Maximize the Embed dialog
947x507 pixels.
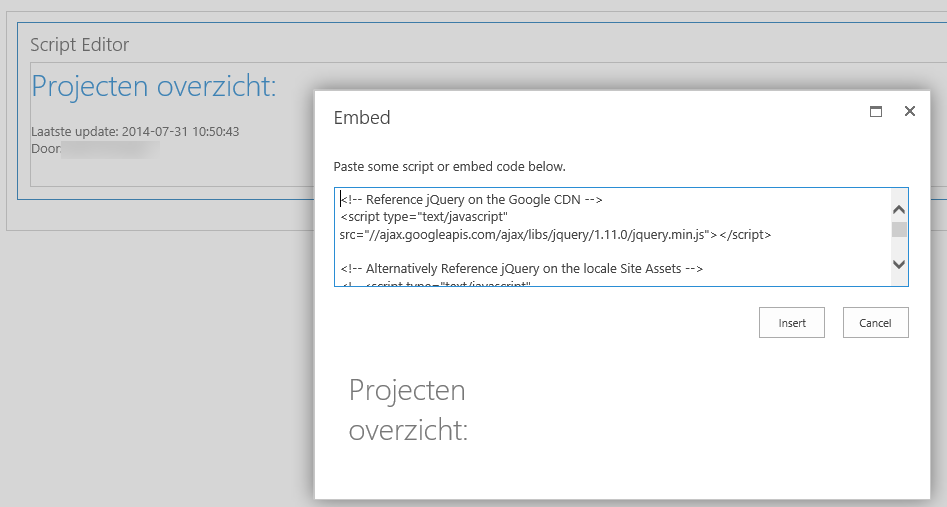[x=876, y=111]
